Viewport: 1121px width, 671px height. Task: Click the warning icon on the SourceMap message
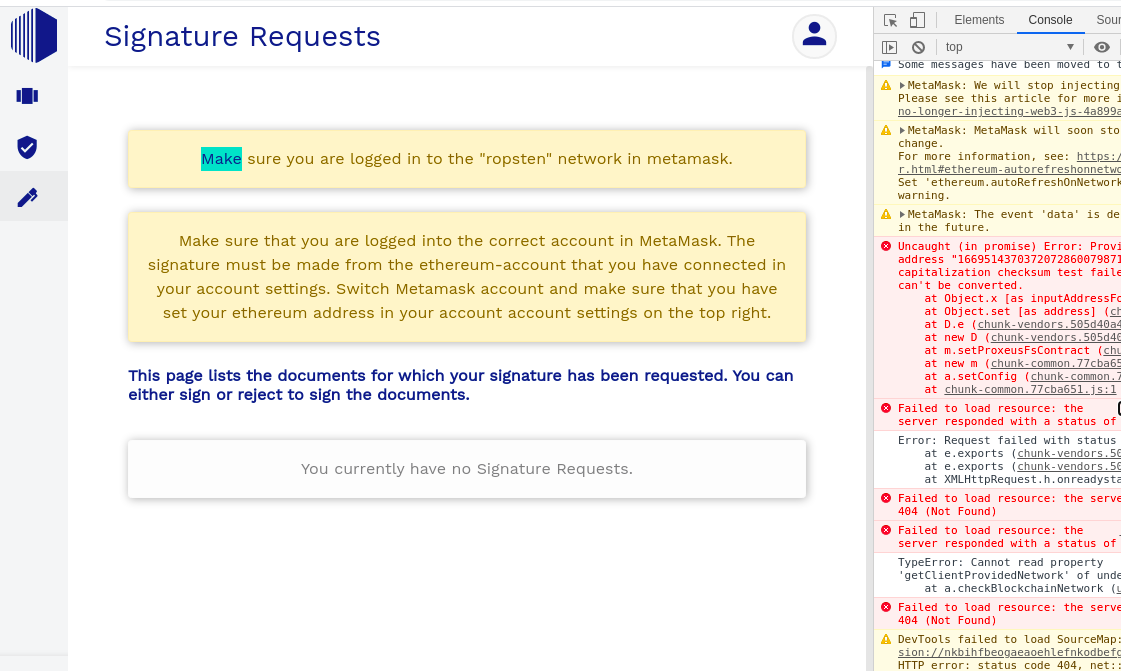pyautogui.click(x=886, y=640)
